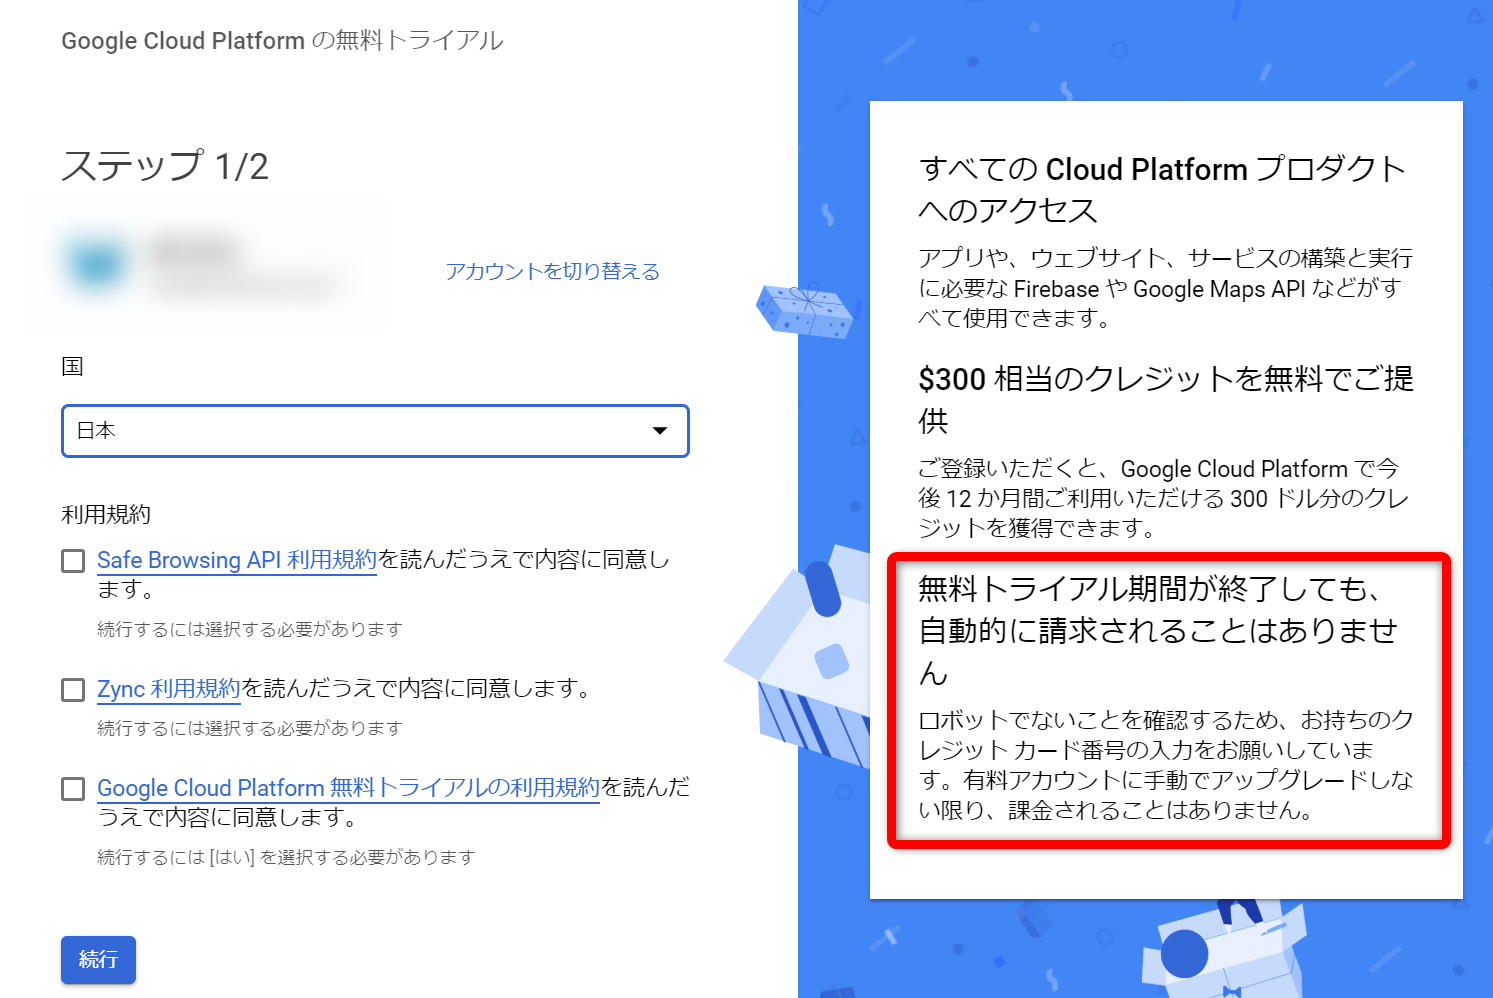
Task: Open the Google Cloud Platform 無料トライアルの利用規約 link
Action: pos(348,788)
